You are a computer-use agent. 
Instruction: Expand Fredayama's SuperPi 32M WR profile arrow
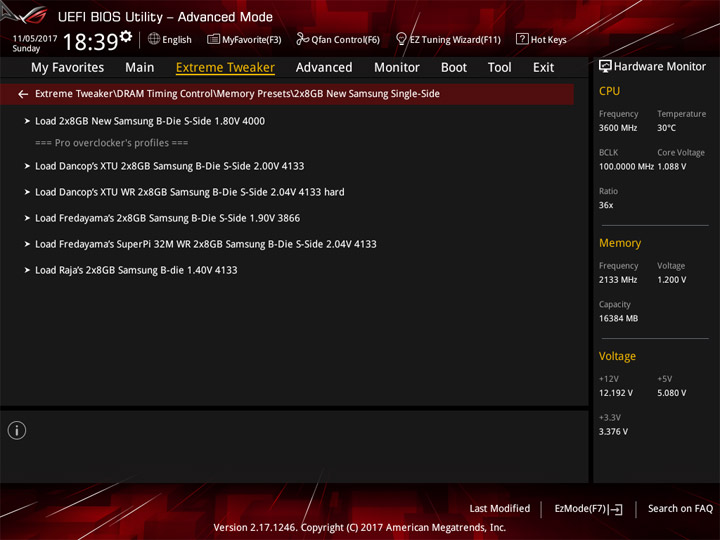[27, 244]
